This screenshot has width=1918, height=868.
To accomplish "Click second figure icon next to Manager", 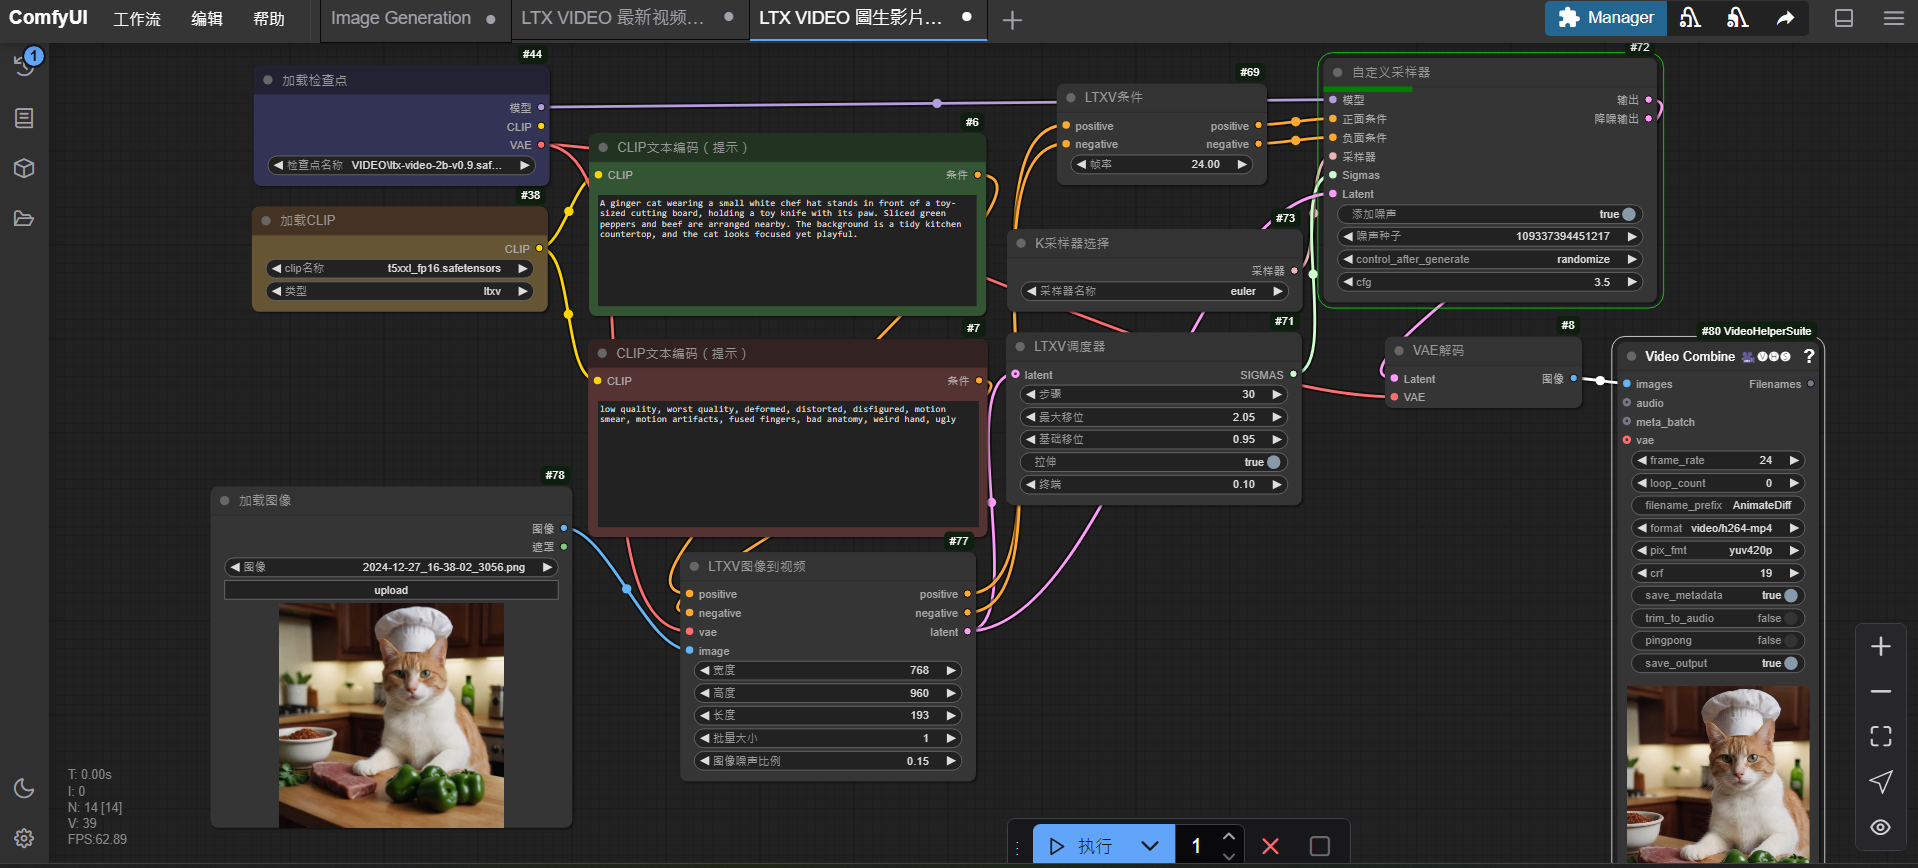I will (1737, 18).
